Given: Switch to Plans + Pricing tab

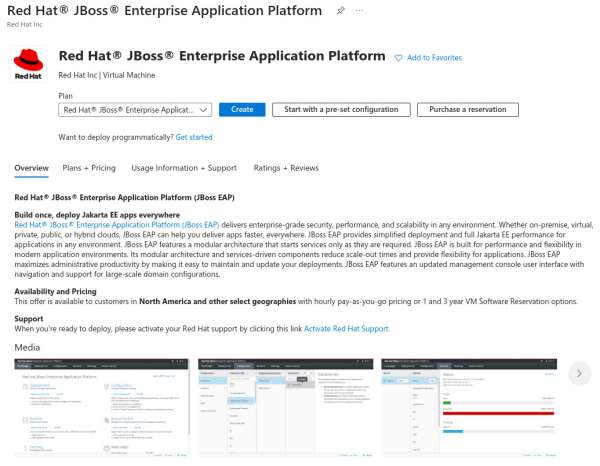Looking at the screenshot, I should [x=89, y=168].
